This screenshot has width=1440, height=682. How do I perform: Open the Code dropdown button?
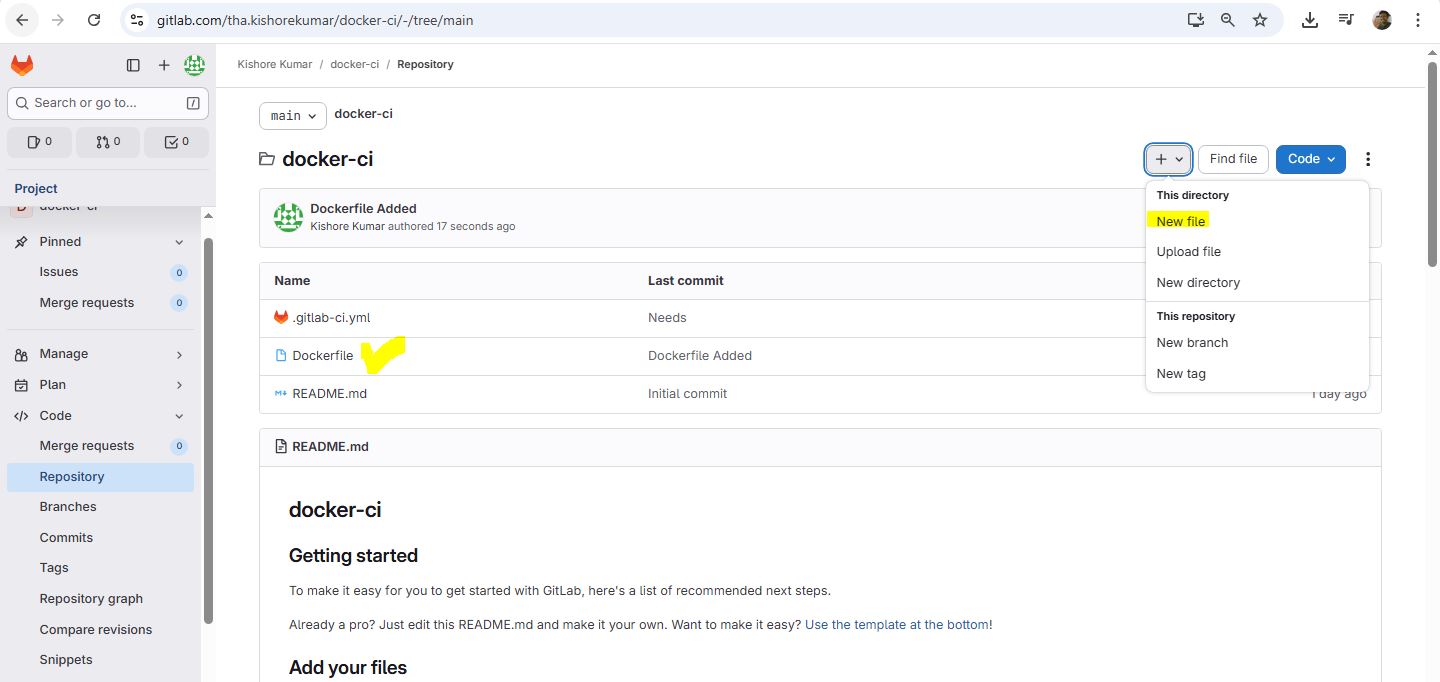click(x=1310, y=159)
